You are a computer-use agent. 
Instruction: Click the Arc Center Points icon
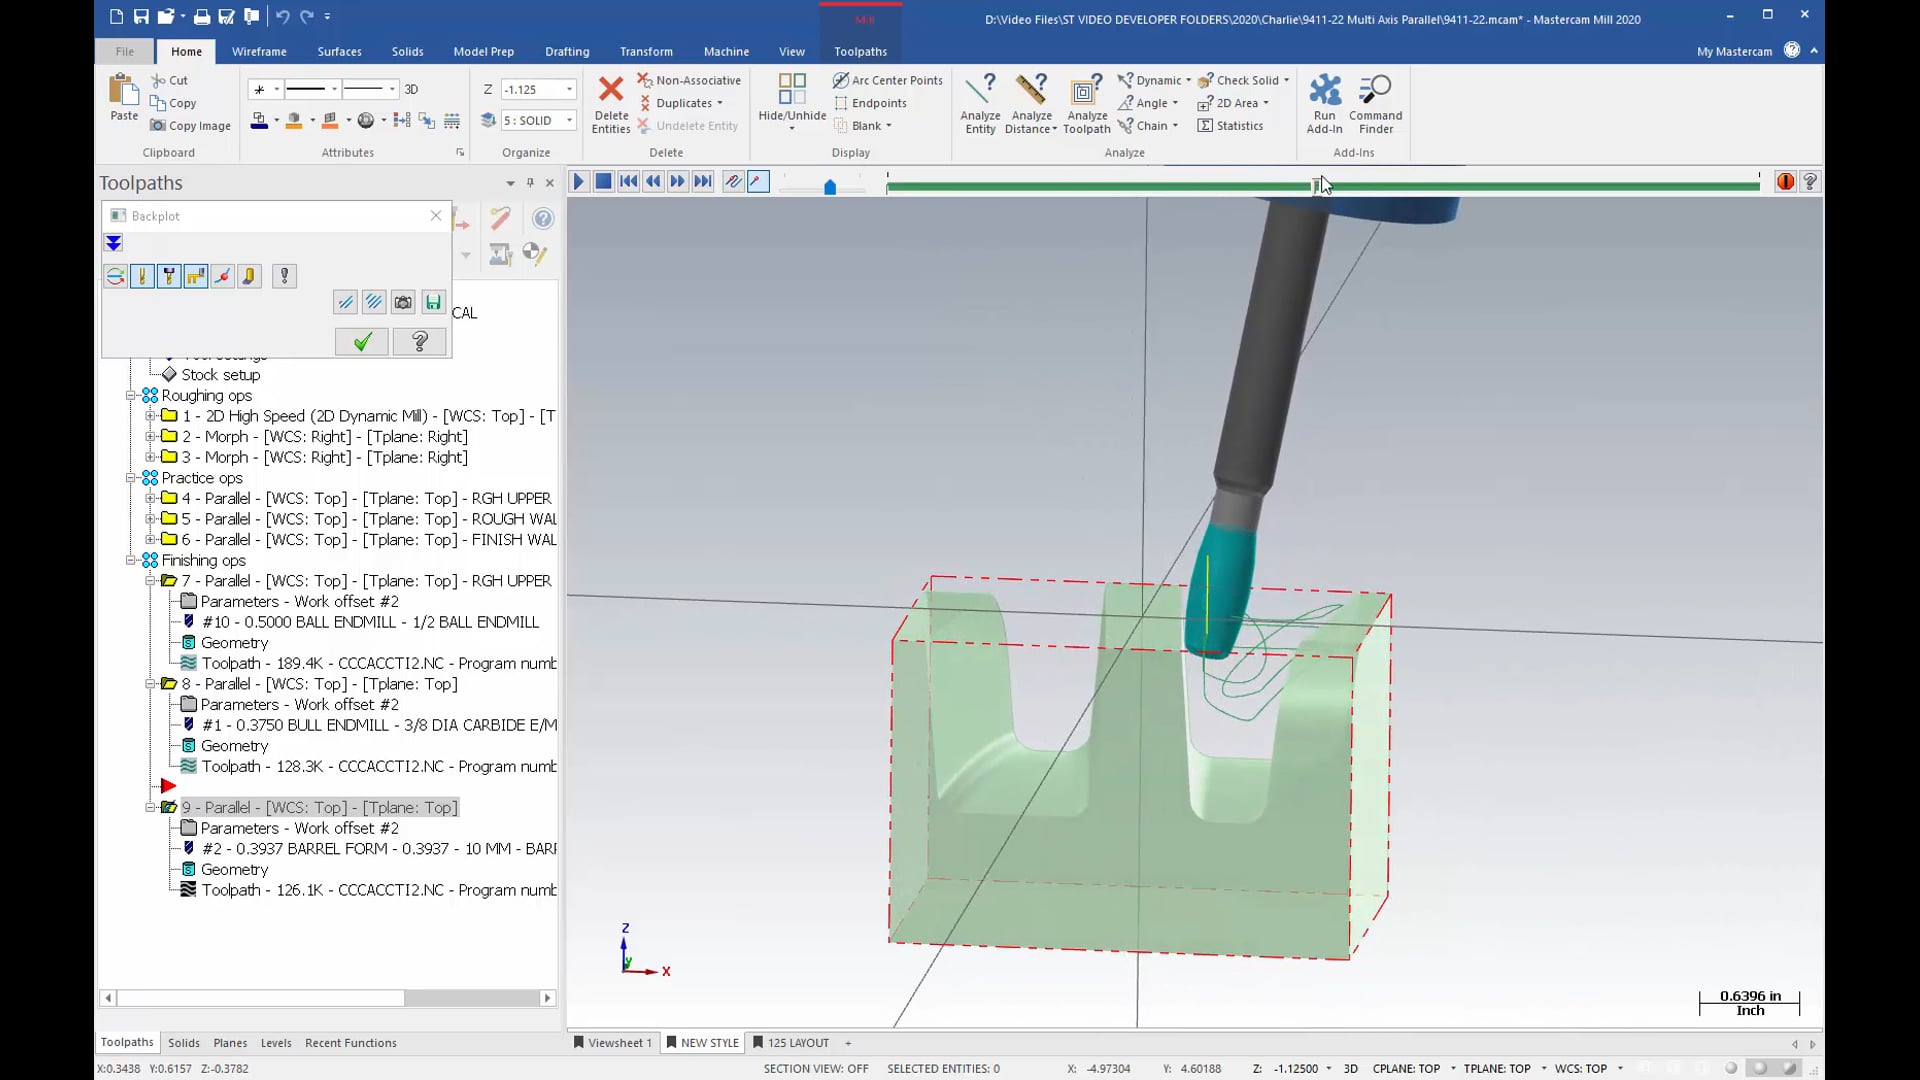pyautogui.click(x=839, y=80)
